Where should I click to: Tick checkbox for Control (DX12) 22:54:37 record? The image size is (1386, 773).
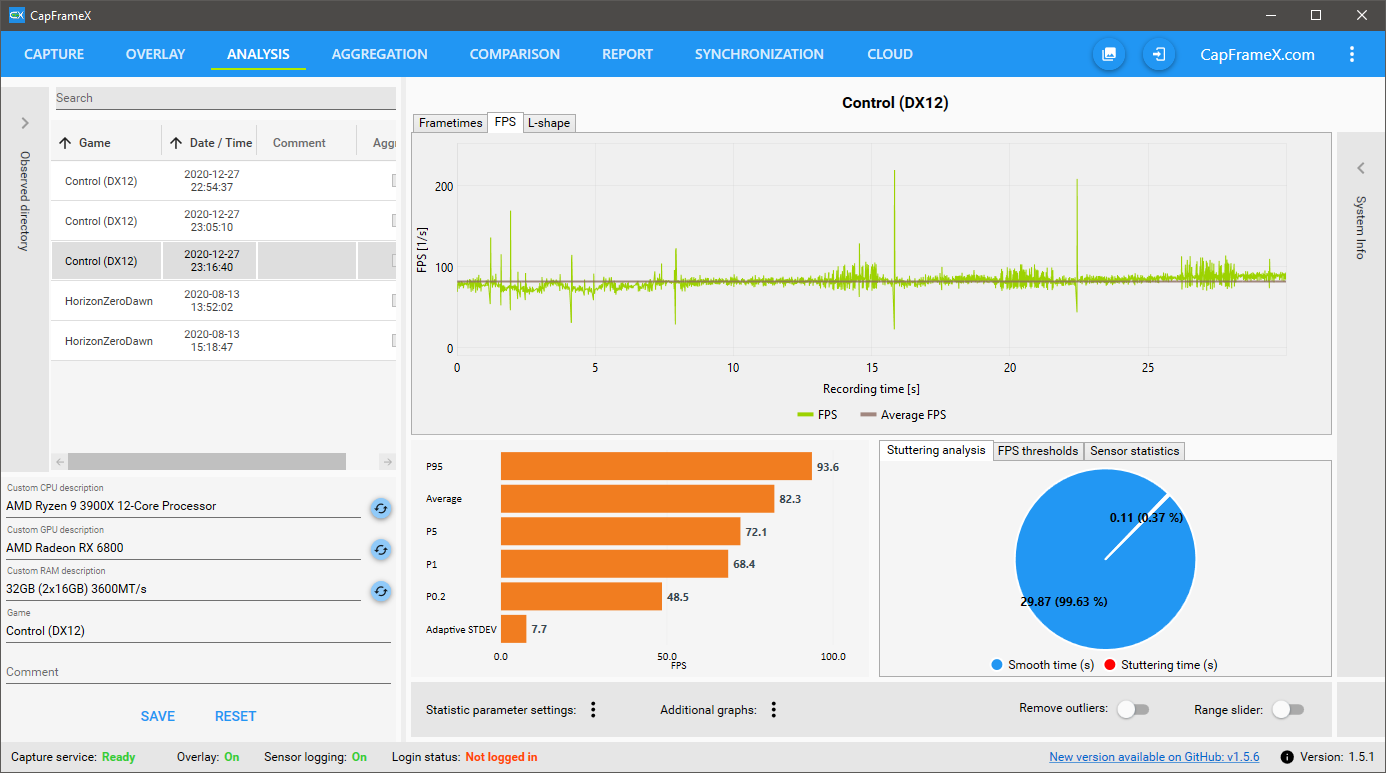click(x=394, y=181)
